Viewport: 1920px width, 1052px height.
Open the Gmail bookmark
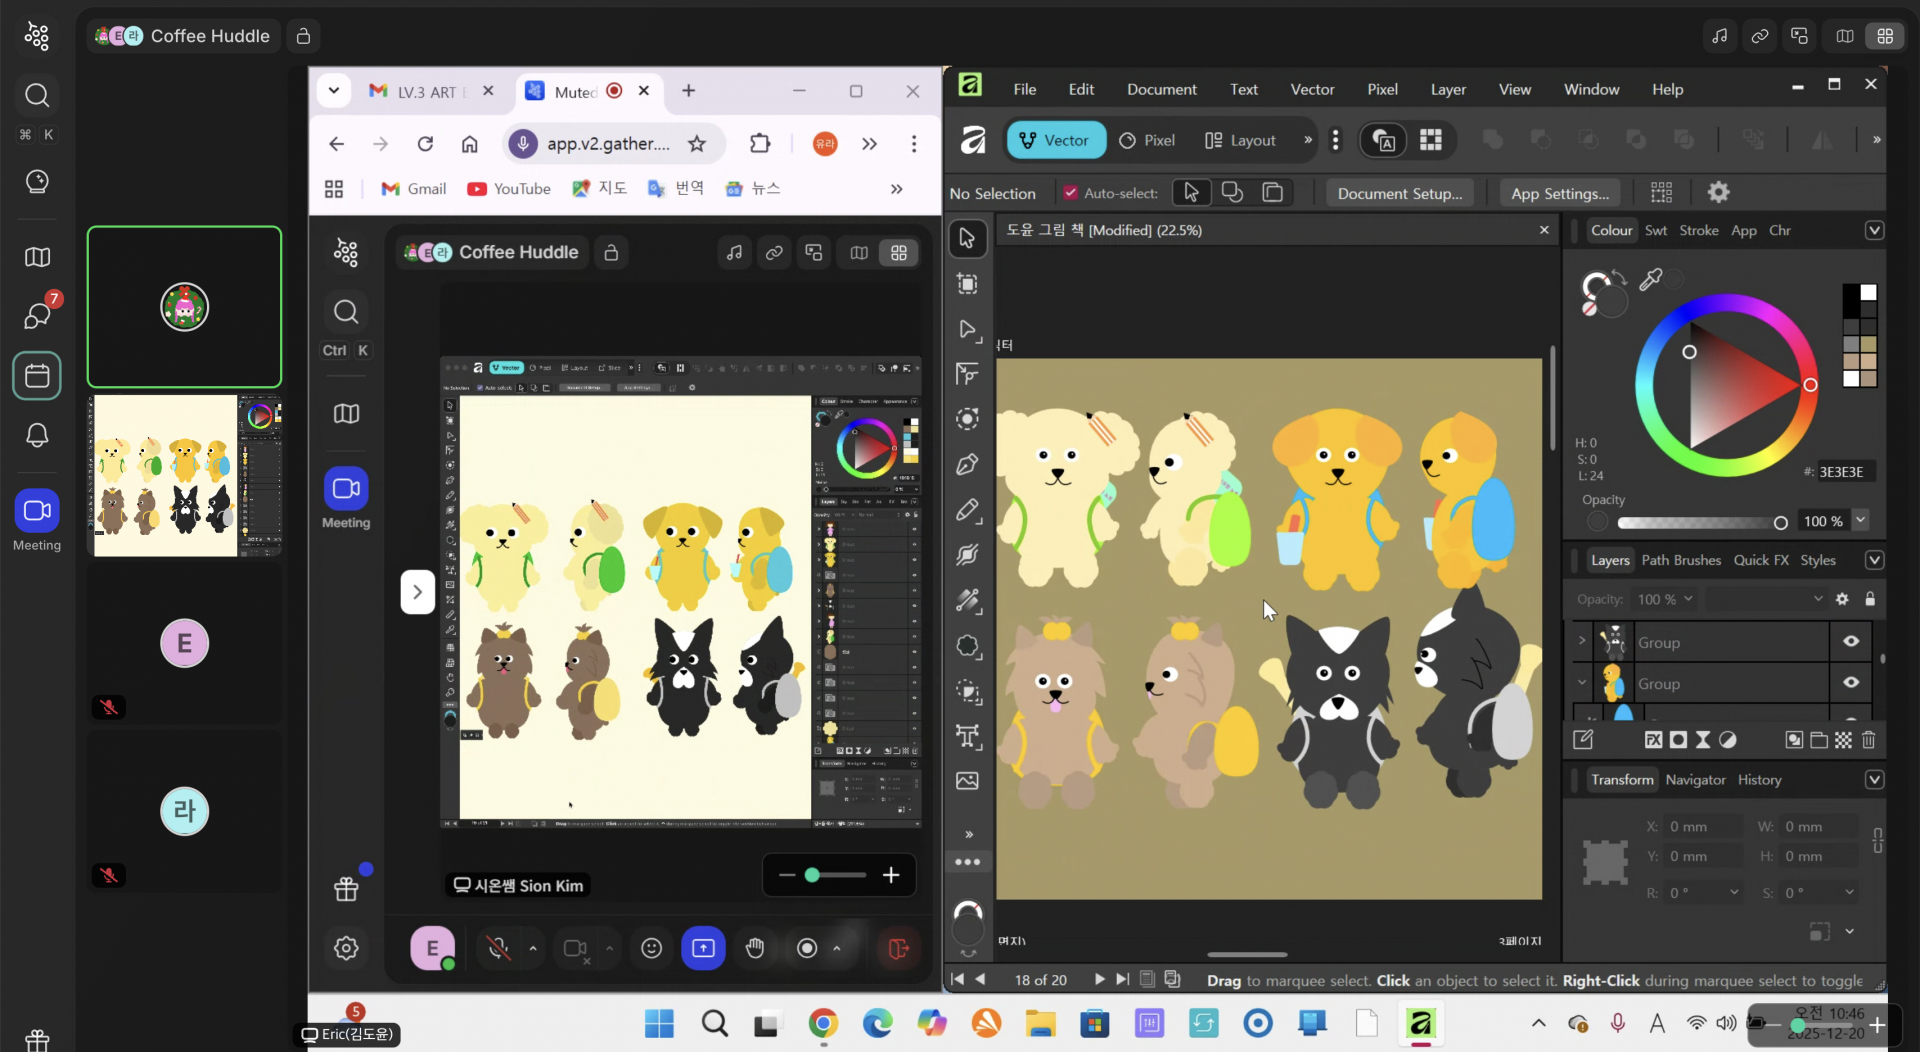(x=414, y=189)
